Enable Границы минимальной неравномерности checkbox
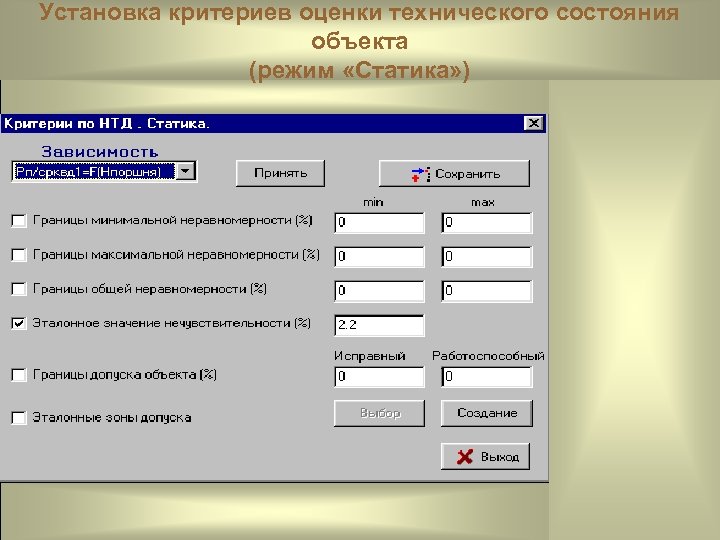Viewport: 720px width, 540px height. [19, 221]
